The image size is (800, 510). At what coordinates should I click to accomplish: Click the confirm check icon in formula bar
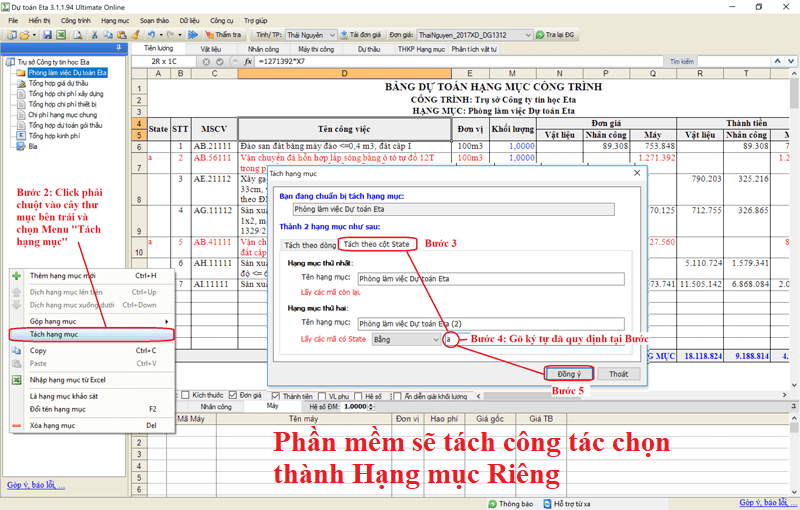(219, 61)
